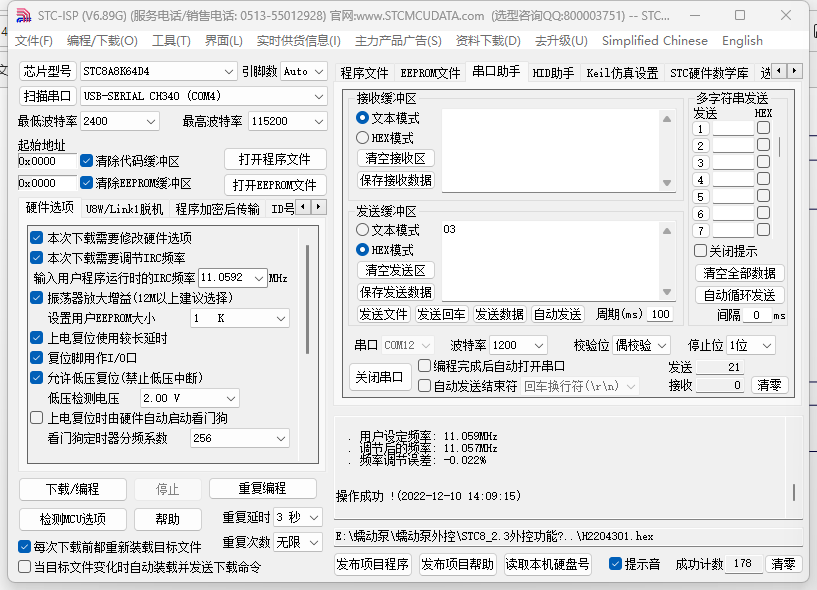Screen dimensions: 817x590
Task: Expand the 最高波特率 115200 dropdown
Action: 318,121
